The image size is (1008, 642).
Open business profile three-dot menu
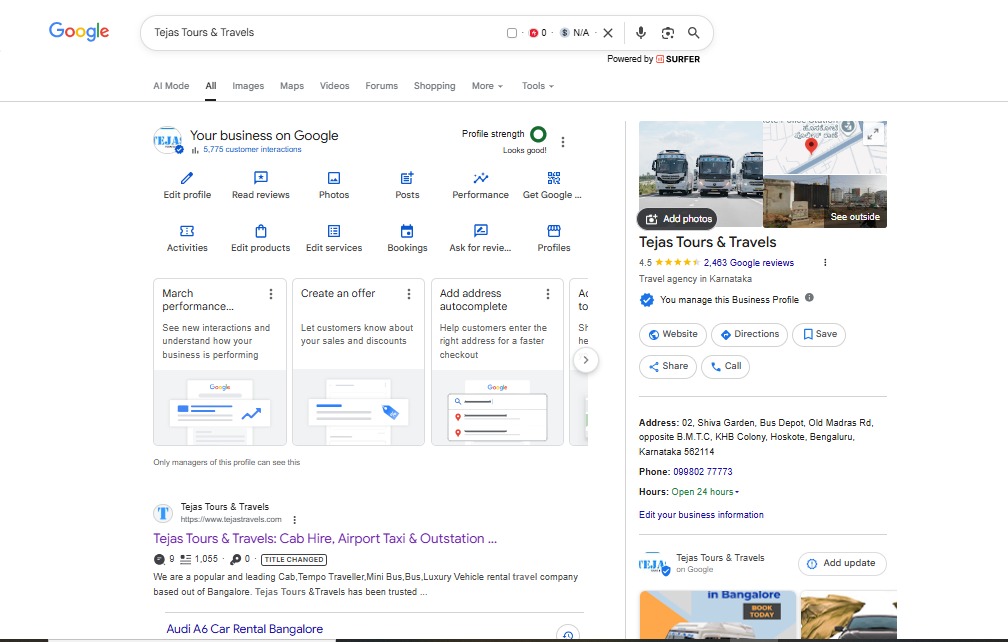point(562,142)
